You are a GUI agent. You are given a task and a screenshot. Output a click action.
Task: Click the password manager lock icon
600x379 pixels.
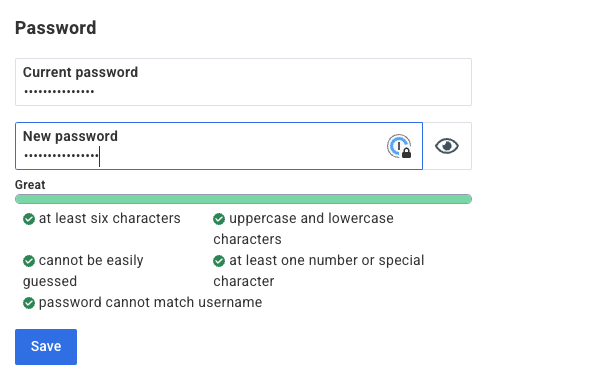[x=399, y=146]
